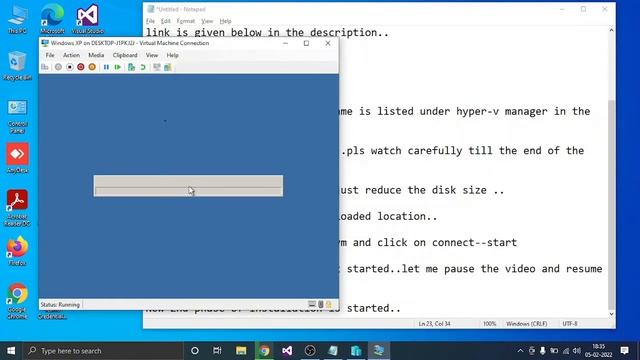Image resolution: width=640 pixels, height=360 pixels.
Task: Click the Enhanced Session toolbar icon
Action: tap(157, 67)
